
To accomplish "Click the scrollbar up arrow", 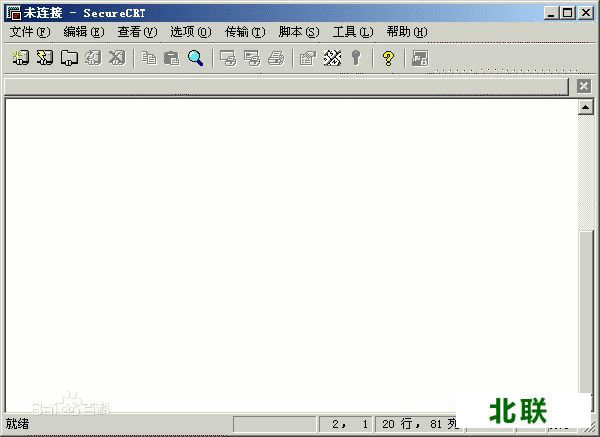I will [x=585, y=107].
